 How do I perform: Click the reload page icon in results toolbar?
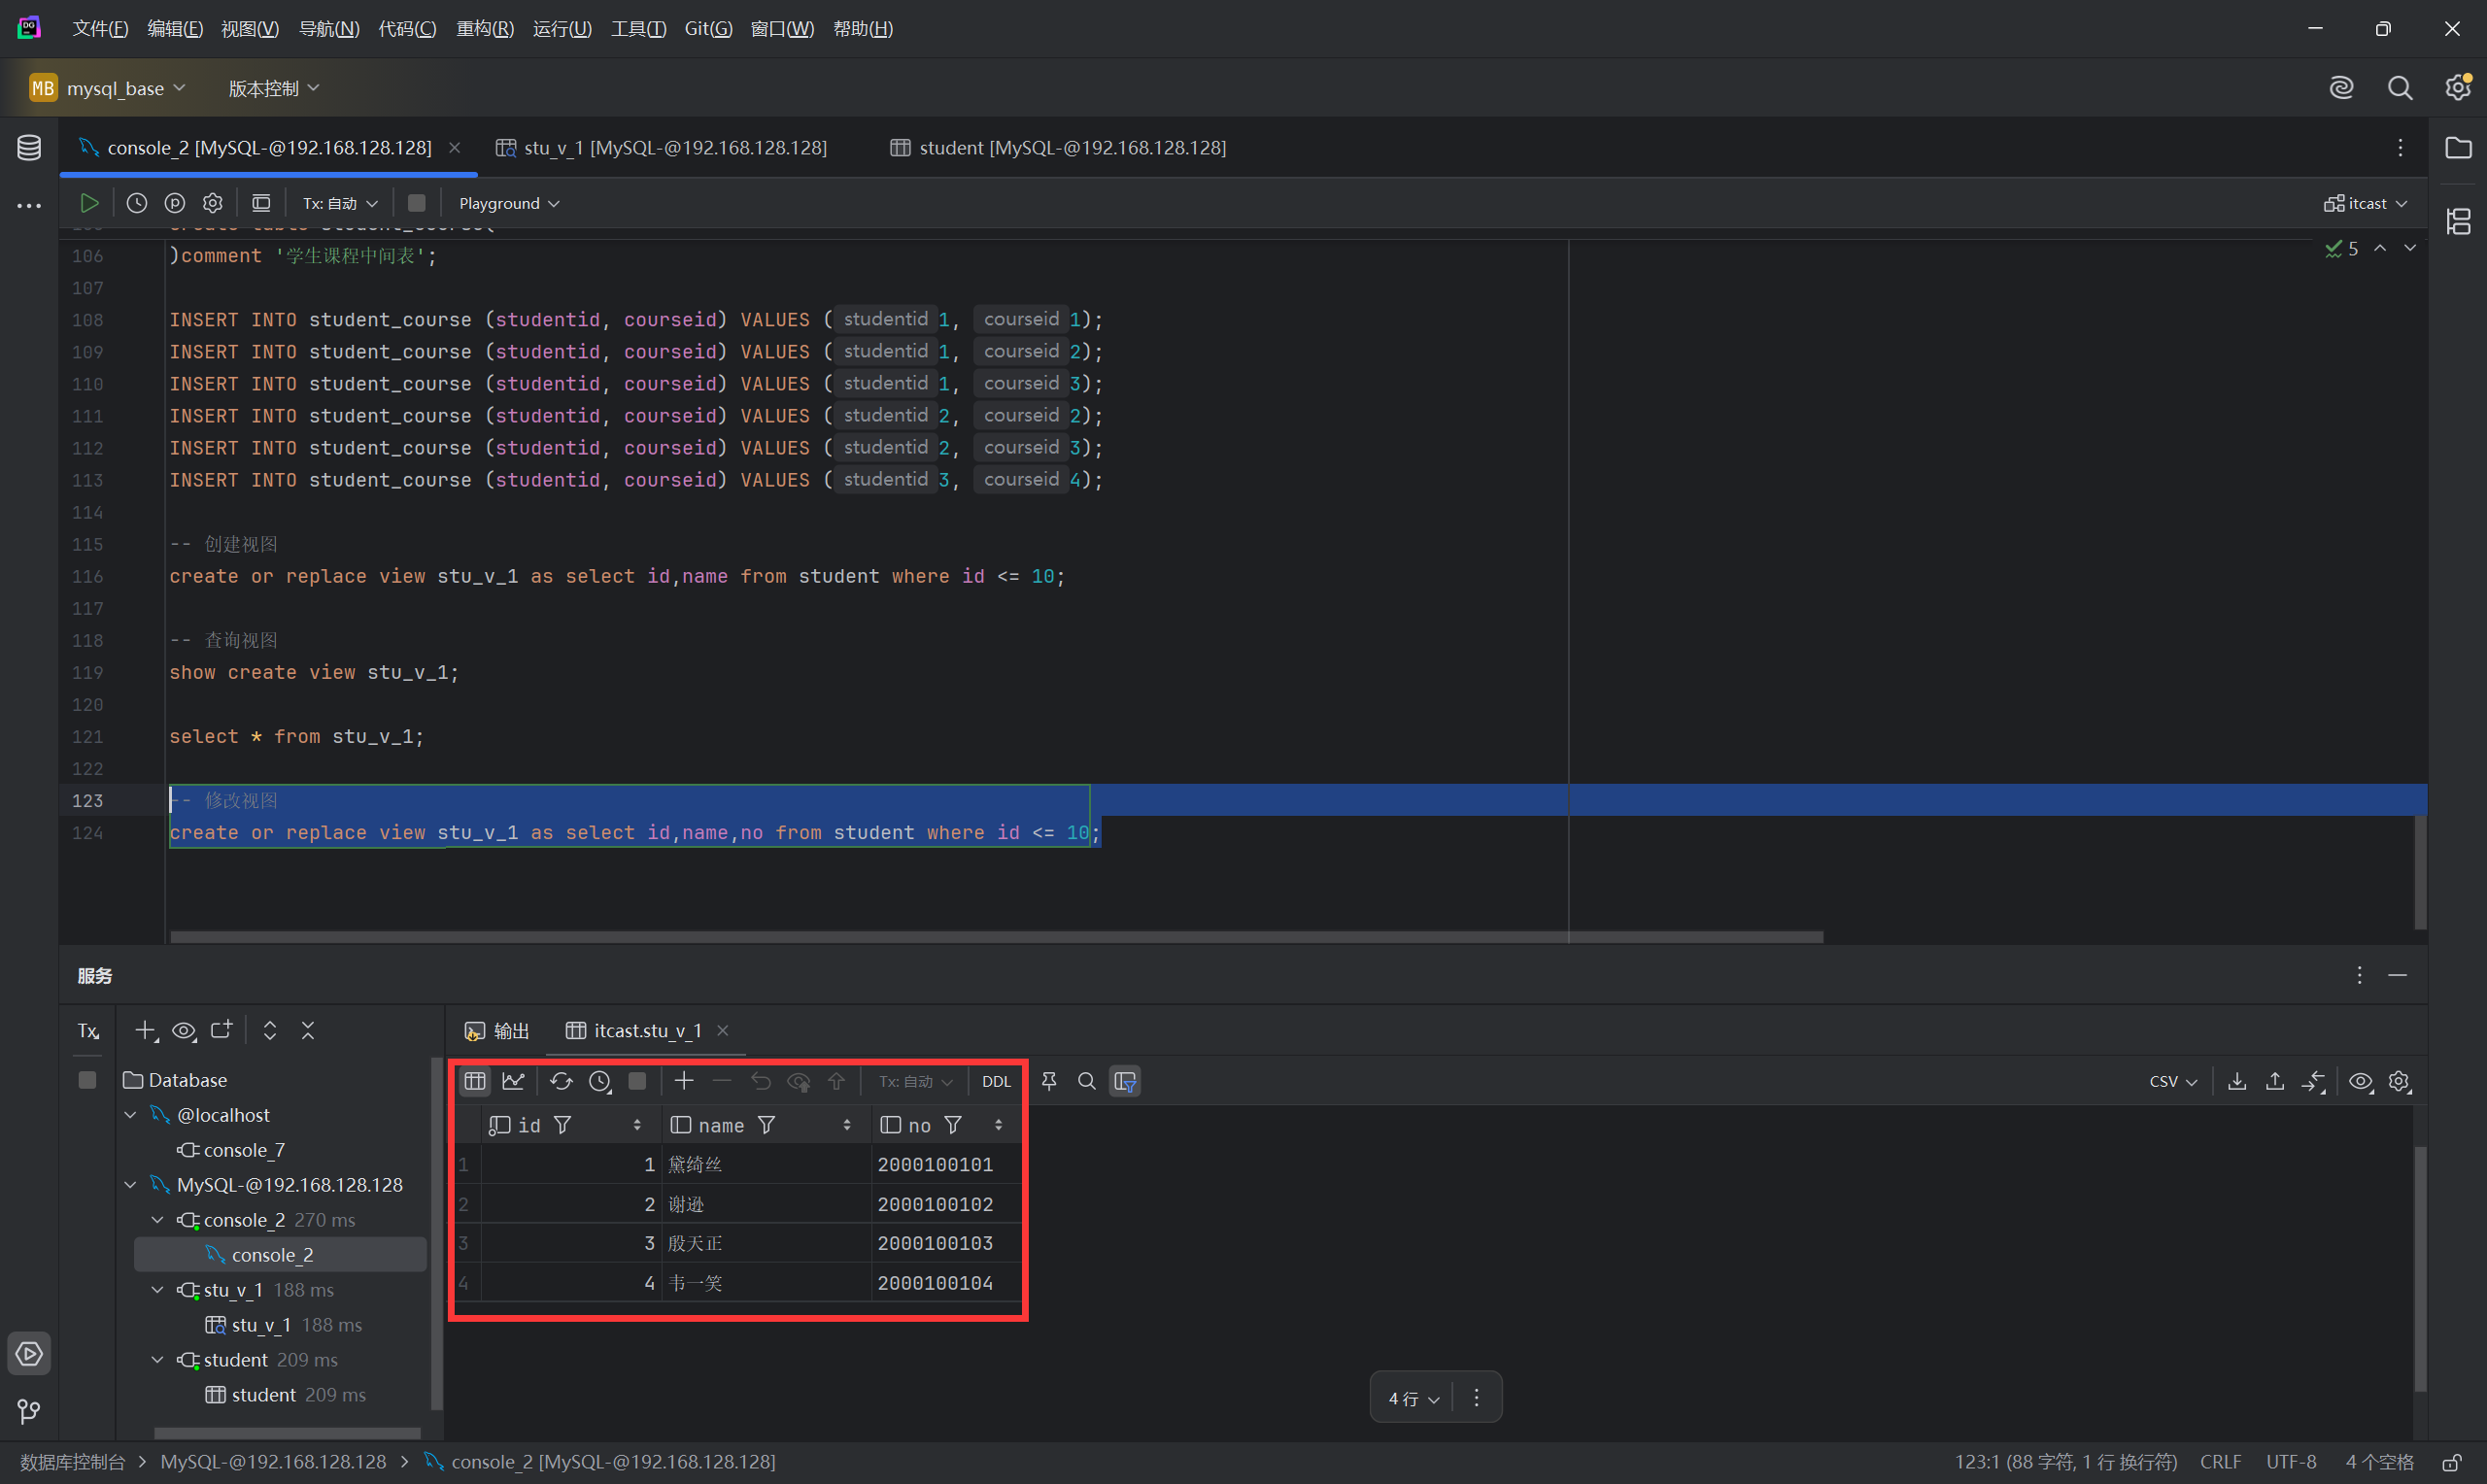point(561,1081)
